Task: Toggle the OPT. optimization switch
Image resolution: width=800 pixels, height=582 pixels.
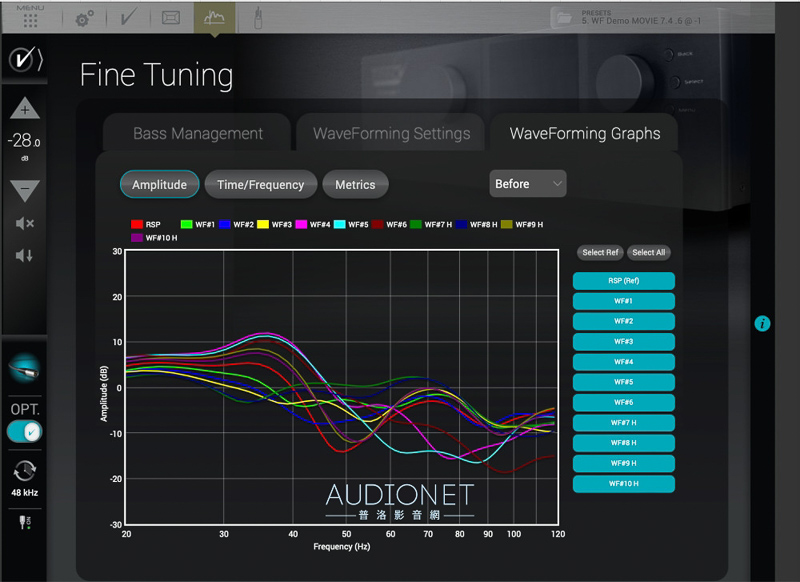Action: click(x=25, y=432)
